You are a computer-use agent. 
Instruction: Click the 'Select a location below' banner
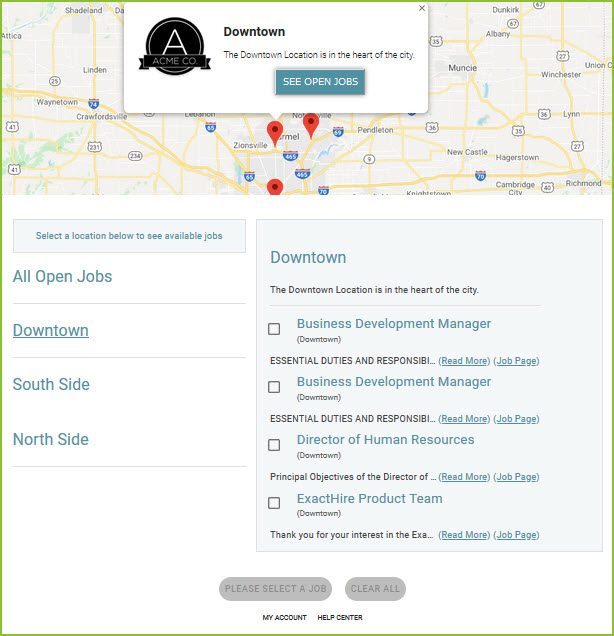point(129,236)
